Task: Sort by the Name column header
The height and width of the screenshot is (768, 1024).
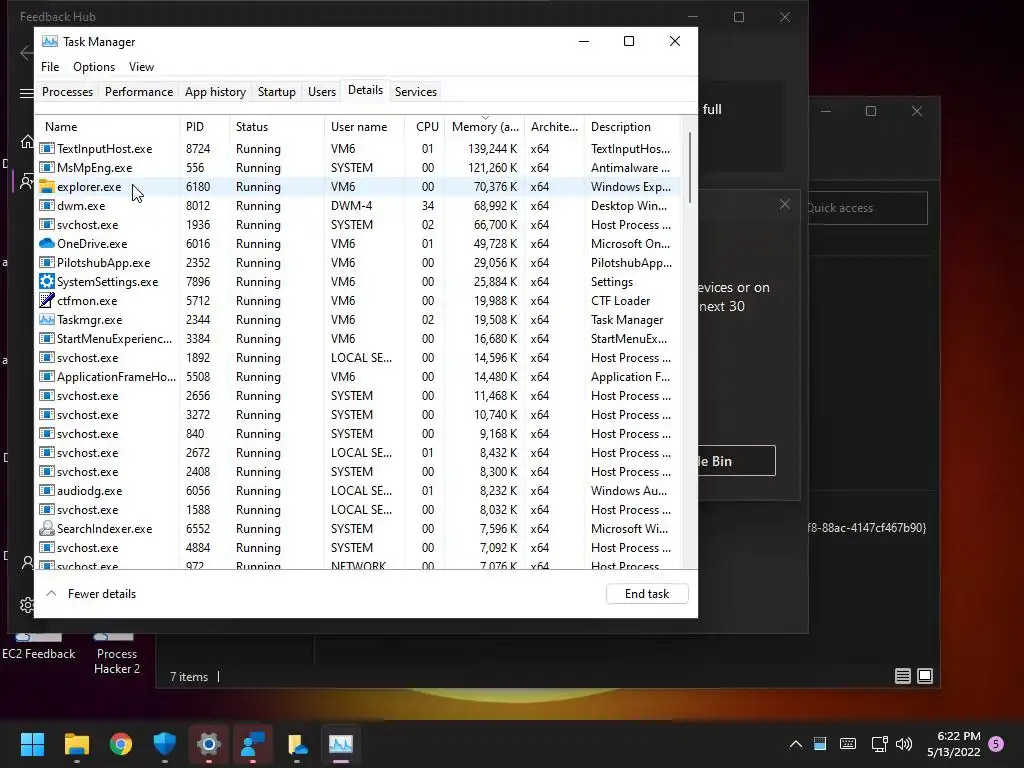Action: click(x=108, y=127)
